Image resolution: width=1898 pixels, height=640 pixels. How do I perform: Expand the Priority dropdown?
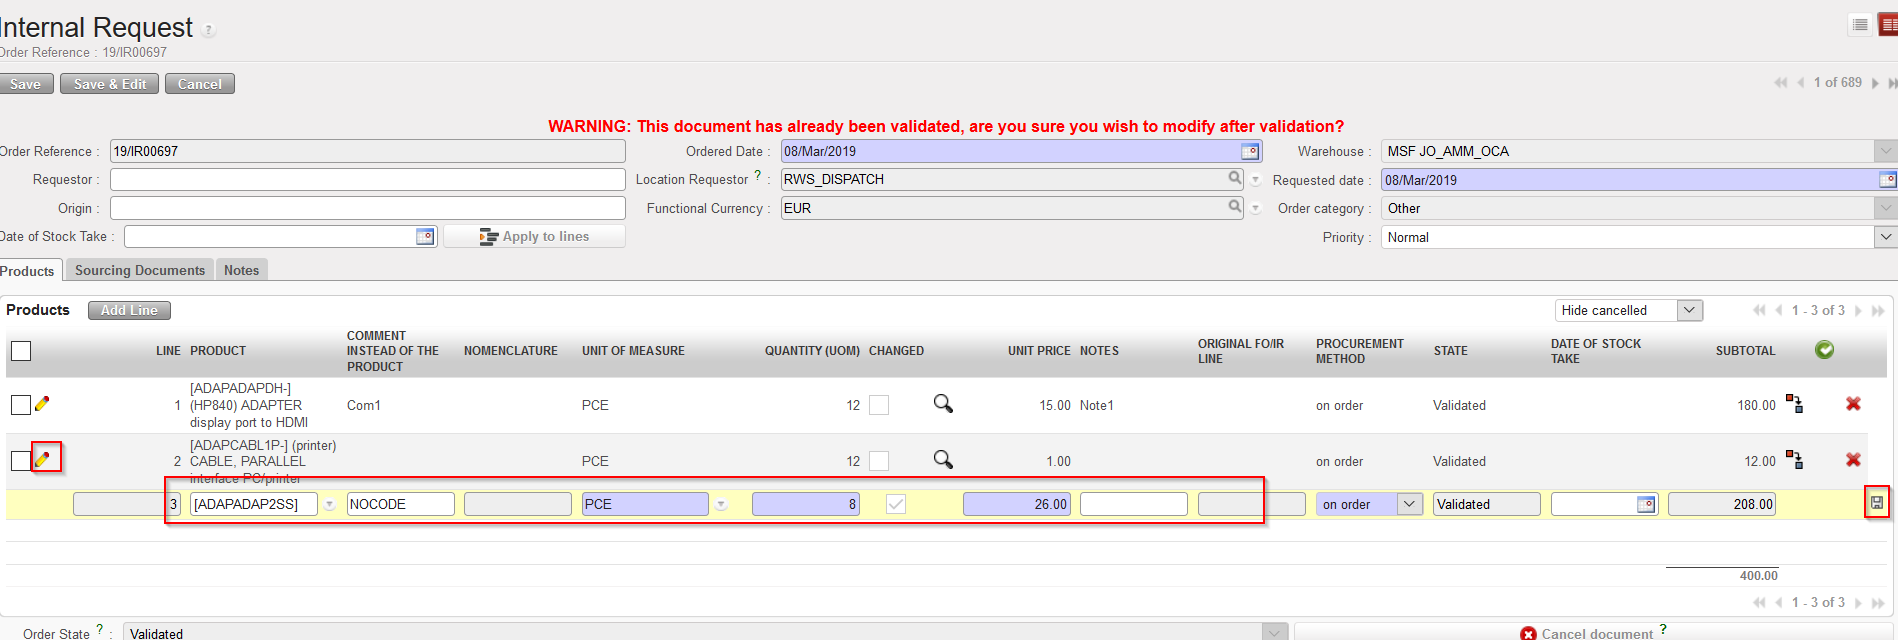coord(1885,237)
